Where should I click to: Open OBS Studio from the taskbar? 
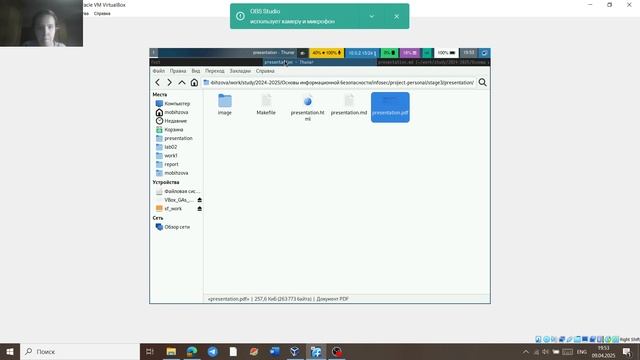[x=337, y=351]
